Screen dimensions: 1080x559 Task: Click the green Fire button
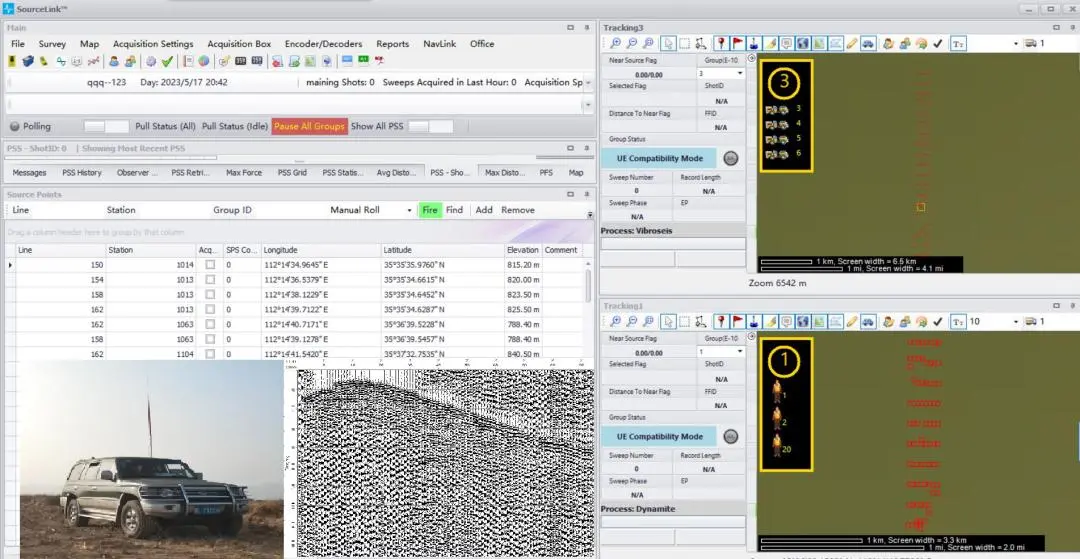tap(430, 211)
